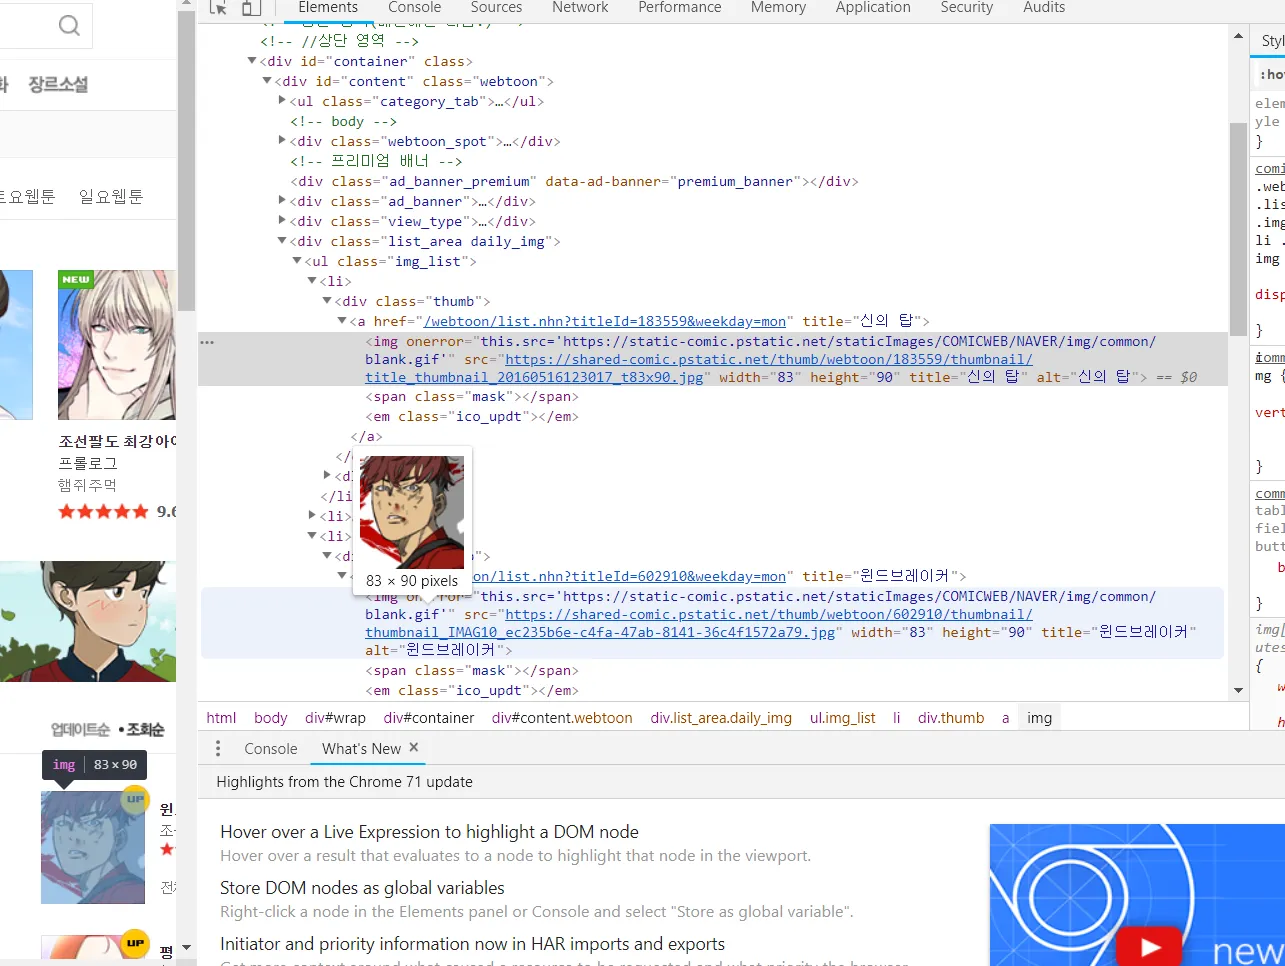Select ul.img_list in the breadcrumb

(x=842, y=718)
